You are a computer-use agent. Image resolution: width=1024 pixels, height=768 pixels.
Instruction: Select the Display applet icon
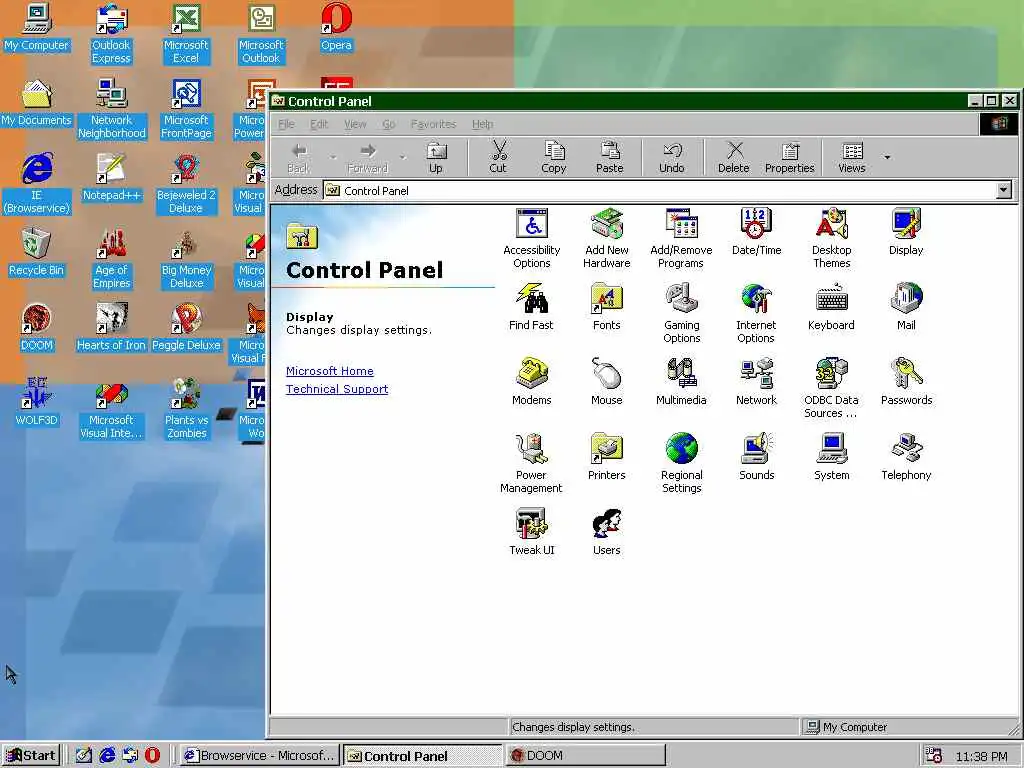906,232
